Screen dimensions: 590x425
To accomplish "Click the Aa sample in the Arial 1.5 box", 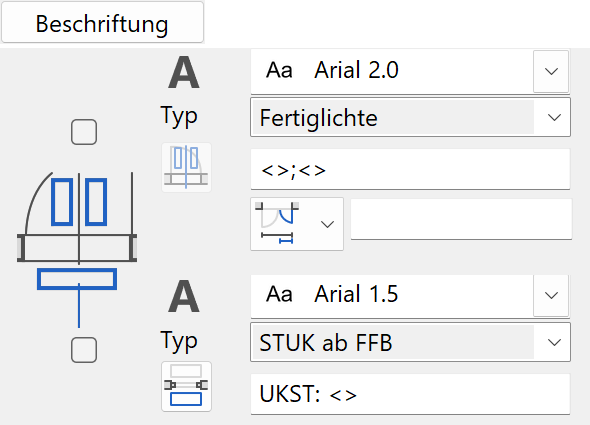I will coord(279,294).
